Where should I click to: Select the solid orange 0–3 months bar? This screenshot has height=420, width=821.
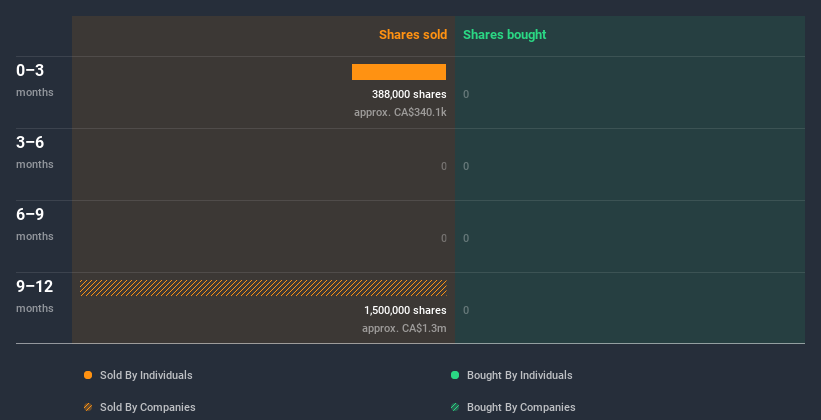(399, 72)
